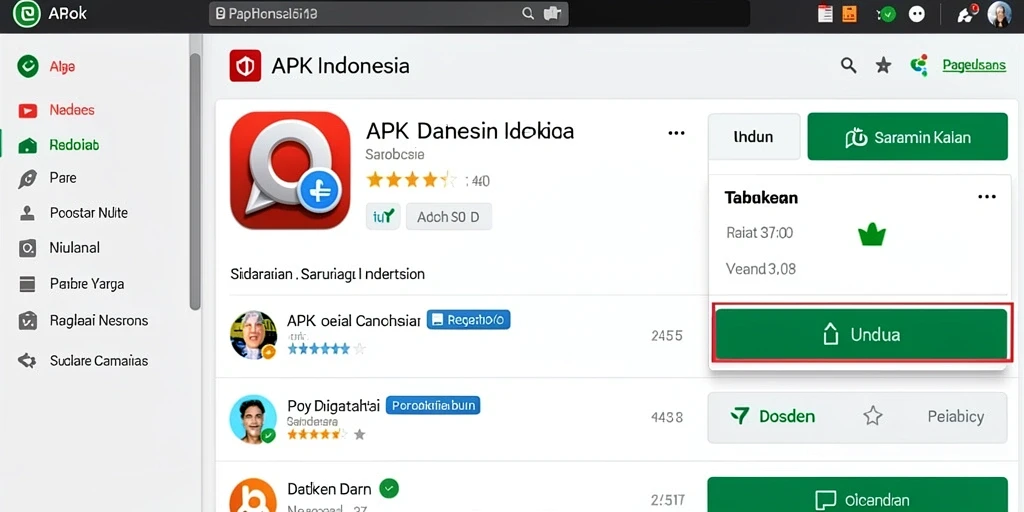
Task: Click the iuY tag button
Action: [383, 216]
